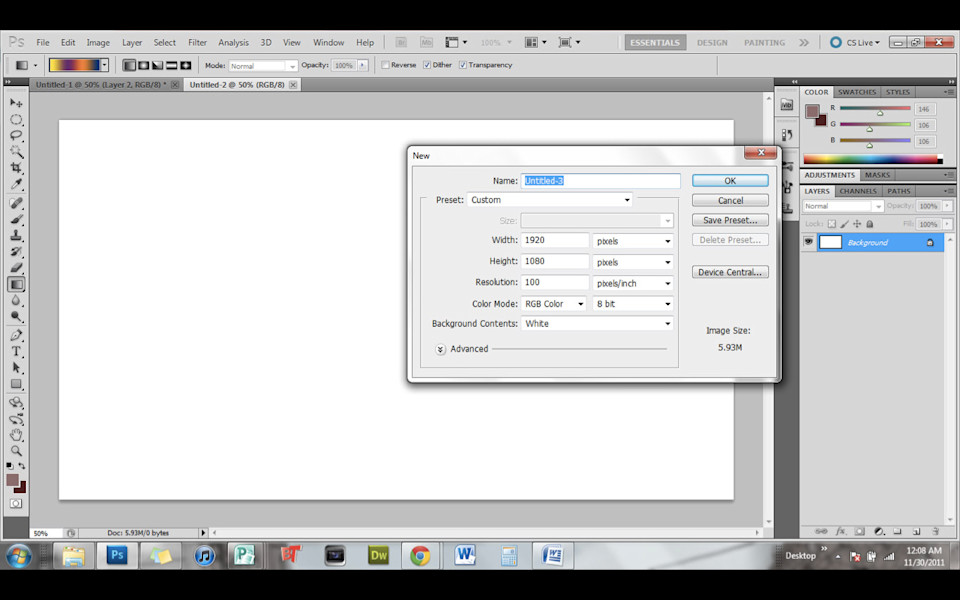
Task: Click OK in the New dialog
Action: [730, 181]
